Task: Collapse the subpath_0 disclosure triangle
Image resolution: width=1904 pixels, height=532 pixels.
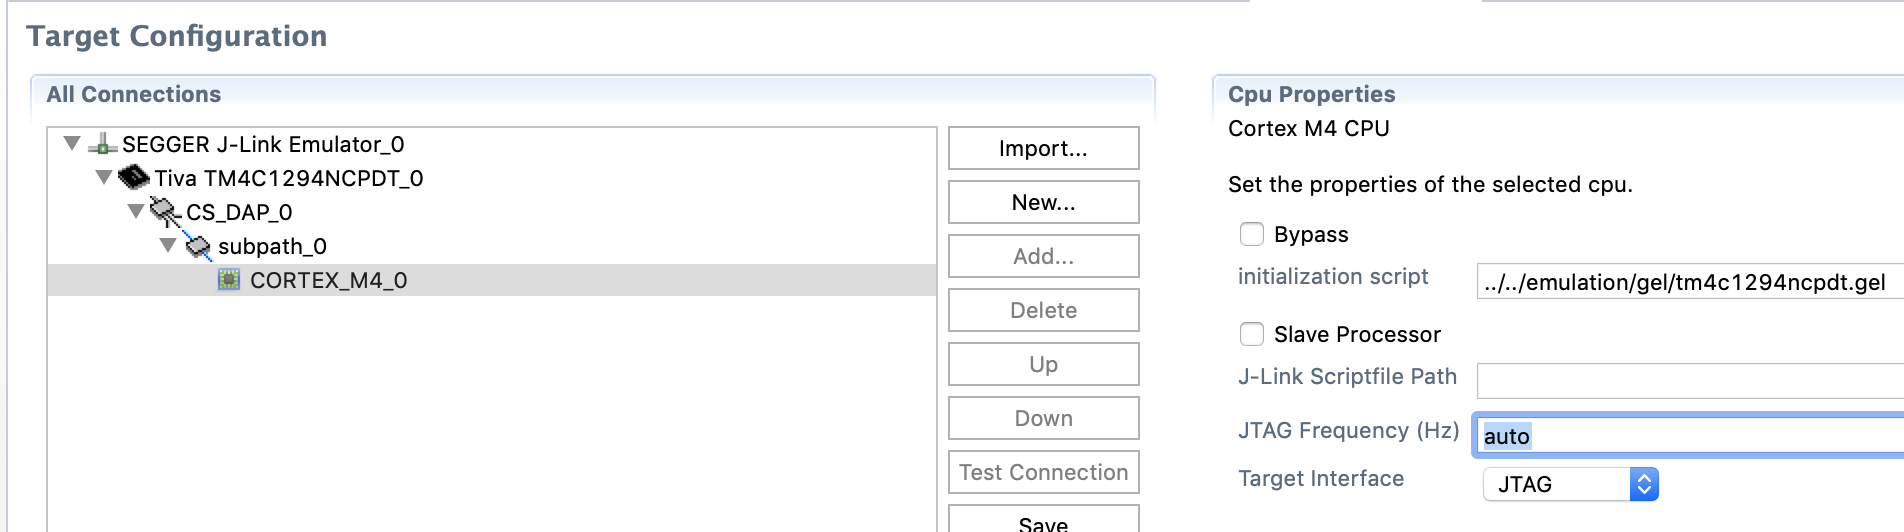Action: (x=168, y=245)
